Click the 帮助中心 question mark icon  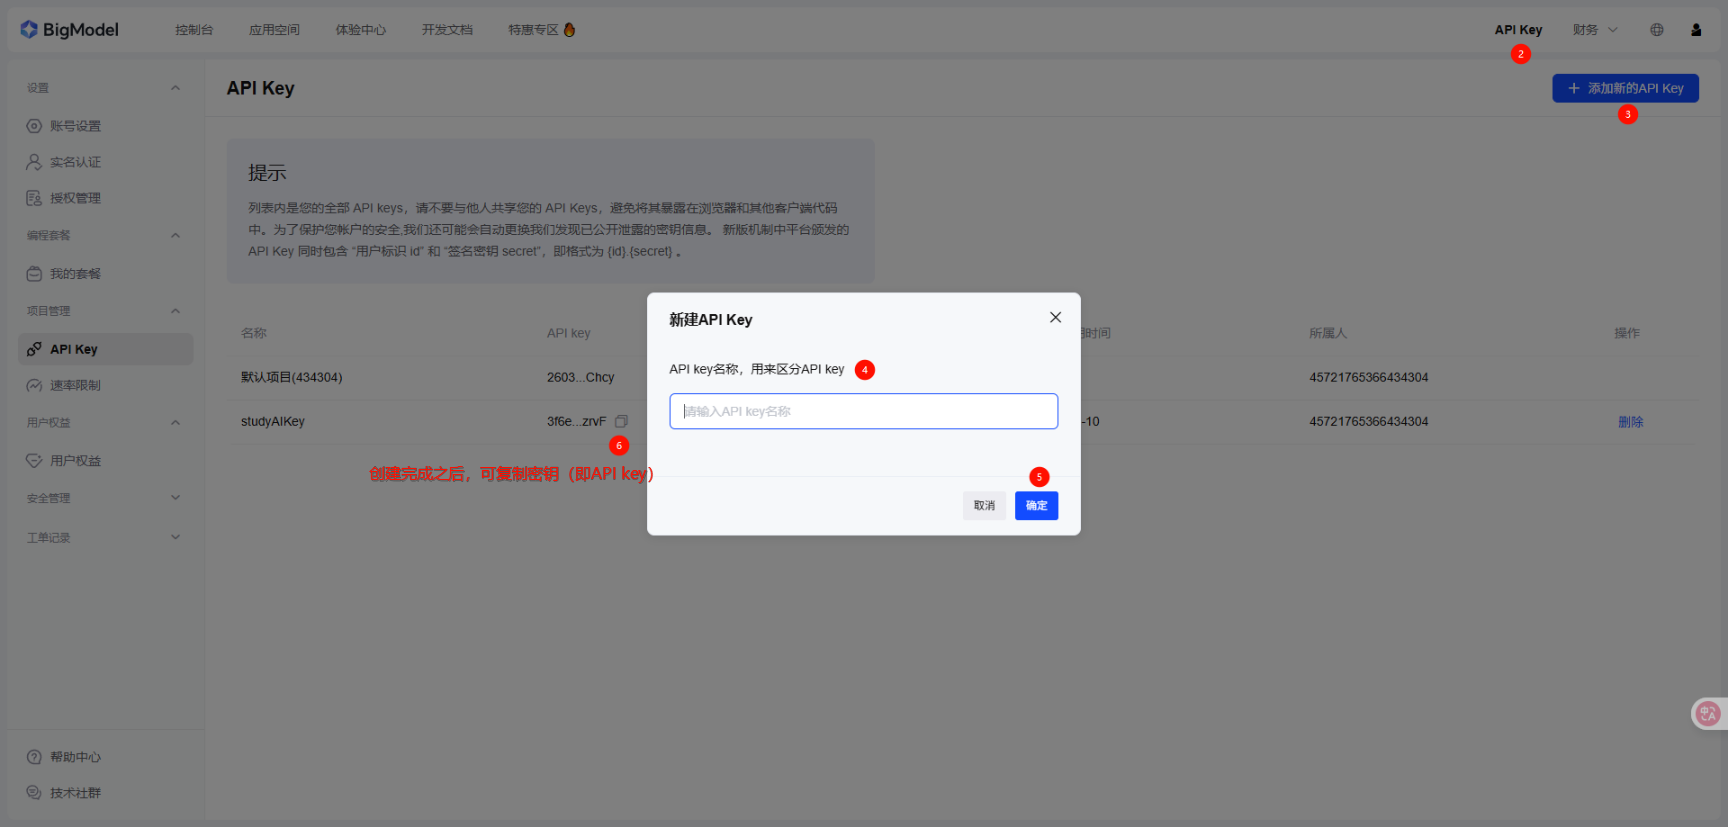34,757
